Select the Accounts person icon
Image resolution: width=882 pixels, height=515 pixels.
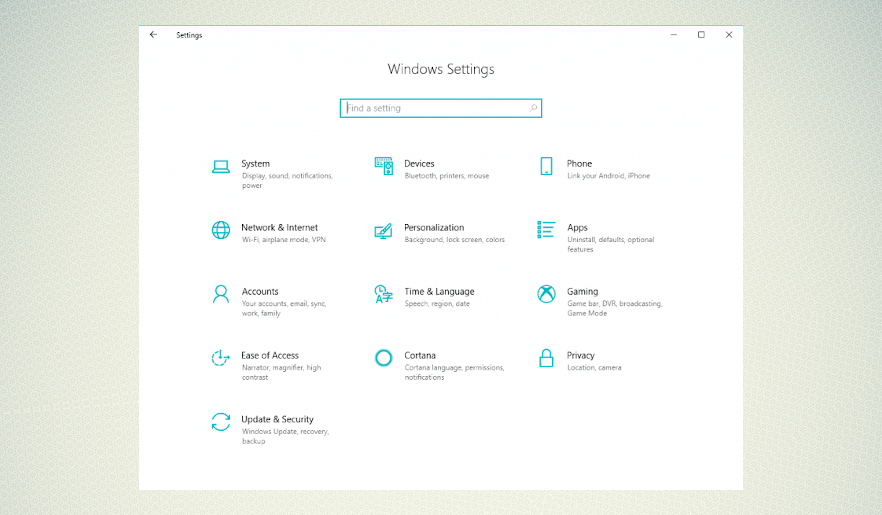coord(221,294)
